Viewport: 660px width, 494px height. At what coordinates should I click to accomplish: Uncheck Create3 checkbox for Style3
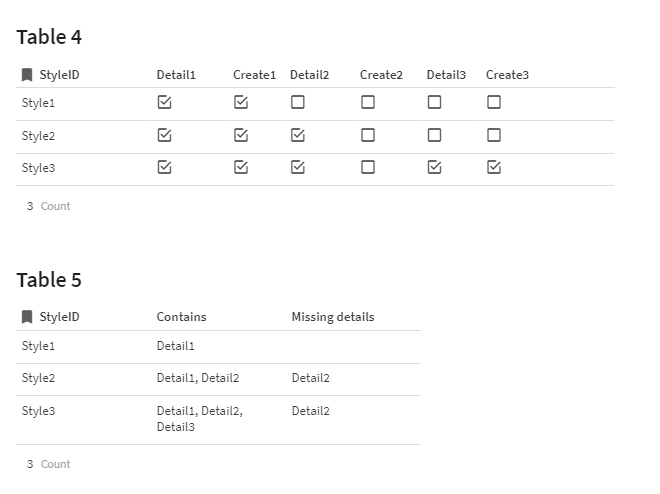pyautogui.click(x=494, y=167)
